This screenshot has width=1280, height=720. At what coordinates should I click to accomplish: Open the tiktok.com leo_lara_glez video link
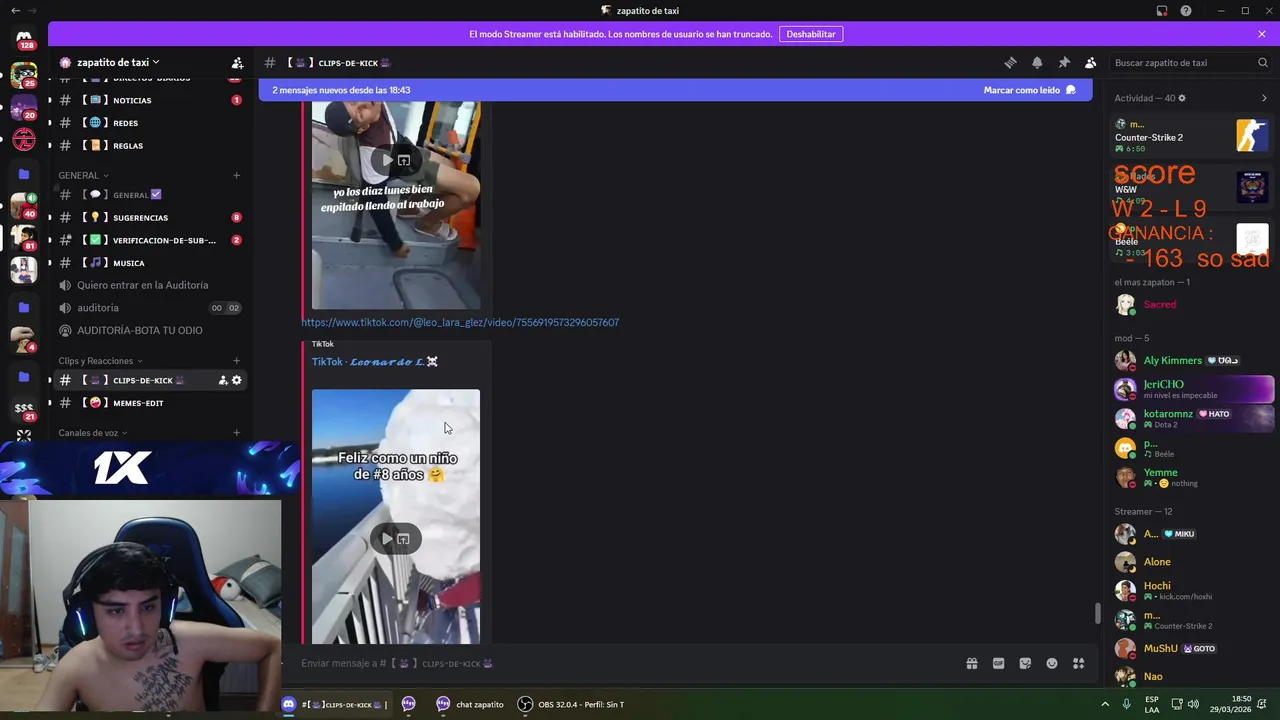tap(460, 322)
